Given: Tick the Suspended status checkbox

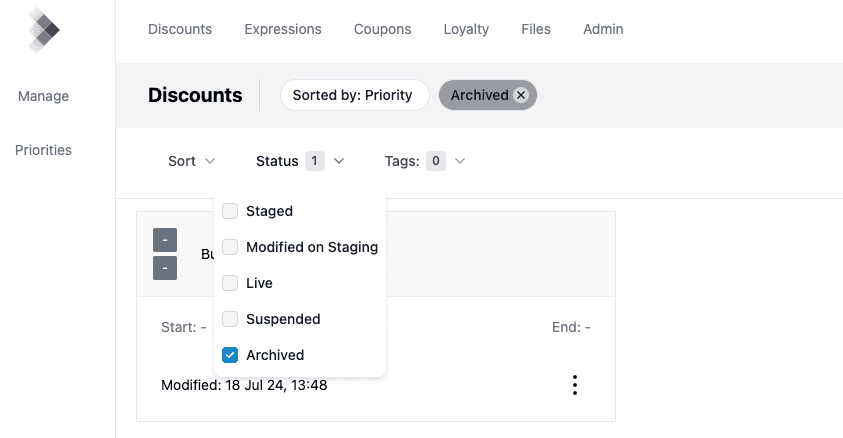Looking at the screenshot, I should [x=230, y=319].
